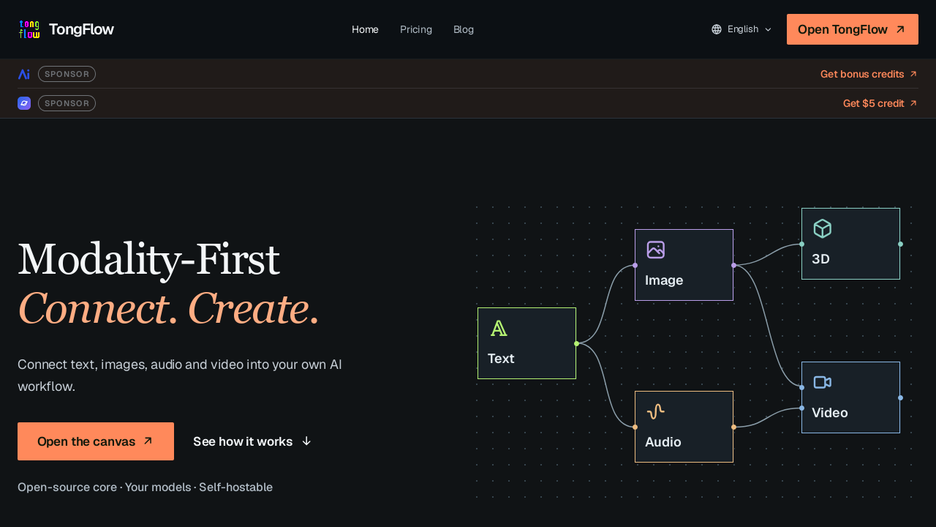Click the TongFlow colorful logo icon
The height and width of the screenshot is (527, 936).
click(x=29, y=29)
